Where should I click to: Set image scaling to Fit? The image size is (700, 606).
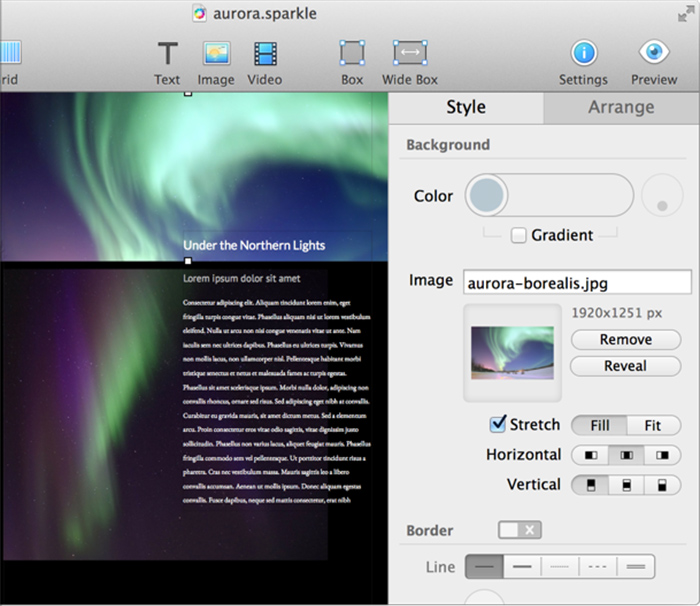tap(652, 425)
